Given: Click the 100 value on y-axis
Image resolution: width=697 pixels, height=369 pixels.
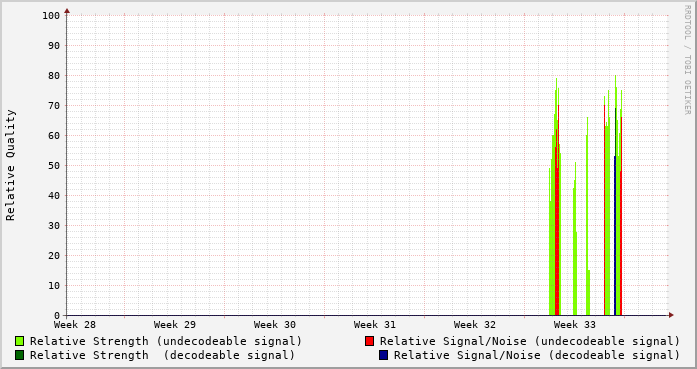Looking at the screenshot, I should click(x=51, y=16).
